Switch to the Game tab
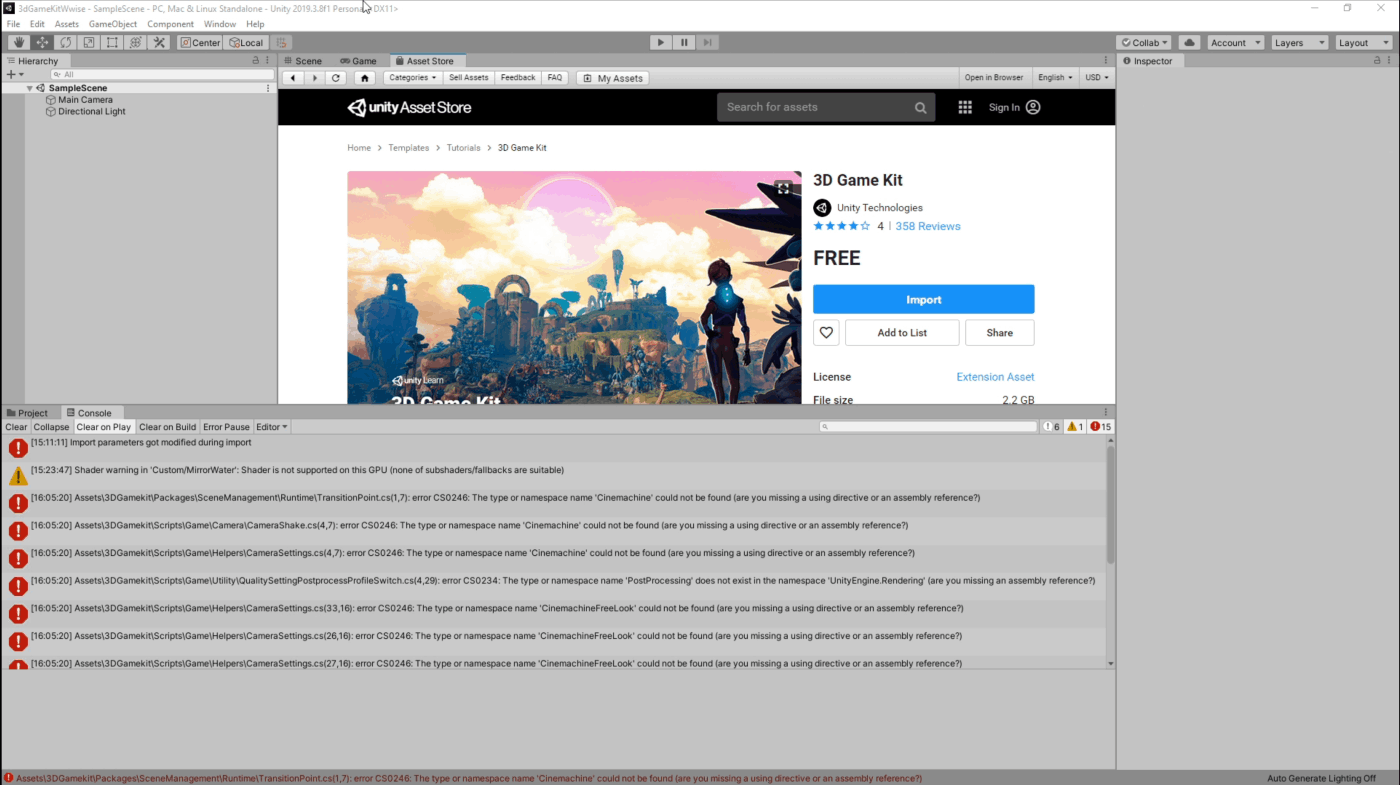The width and height of the screenshot is (1400, 785). click(x=358, y=61)
